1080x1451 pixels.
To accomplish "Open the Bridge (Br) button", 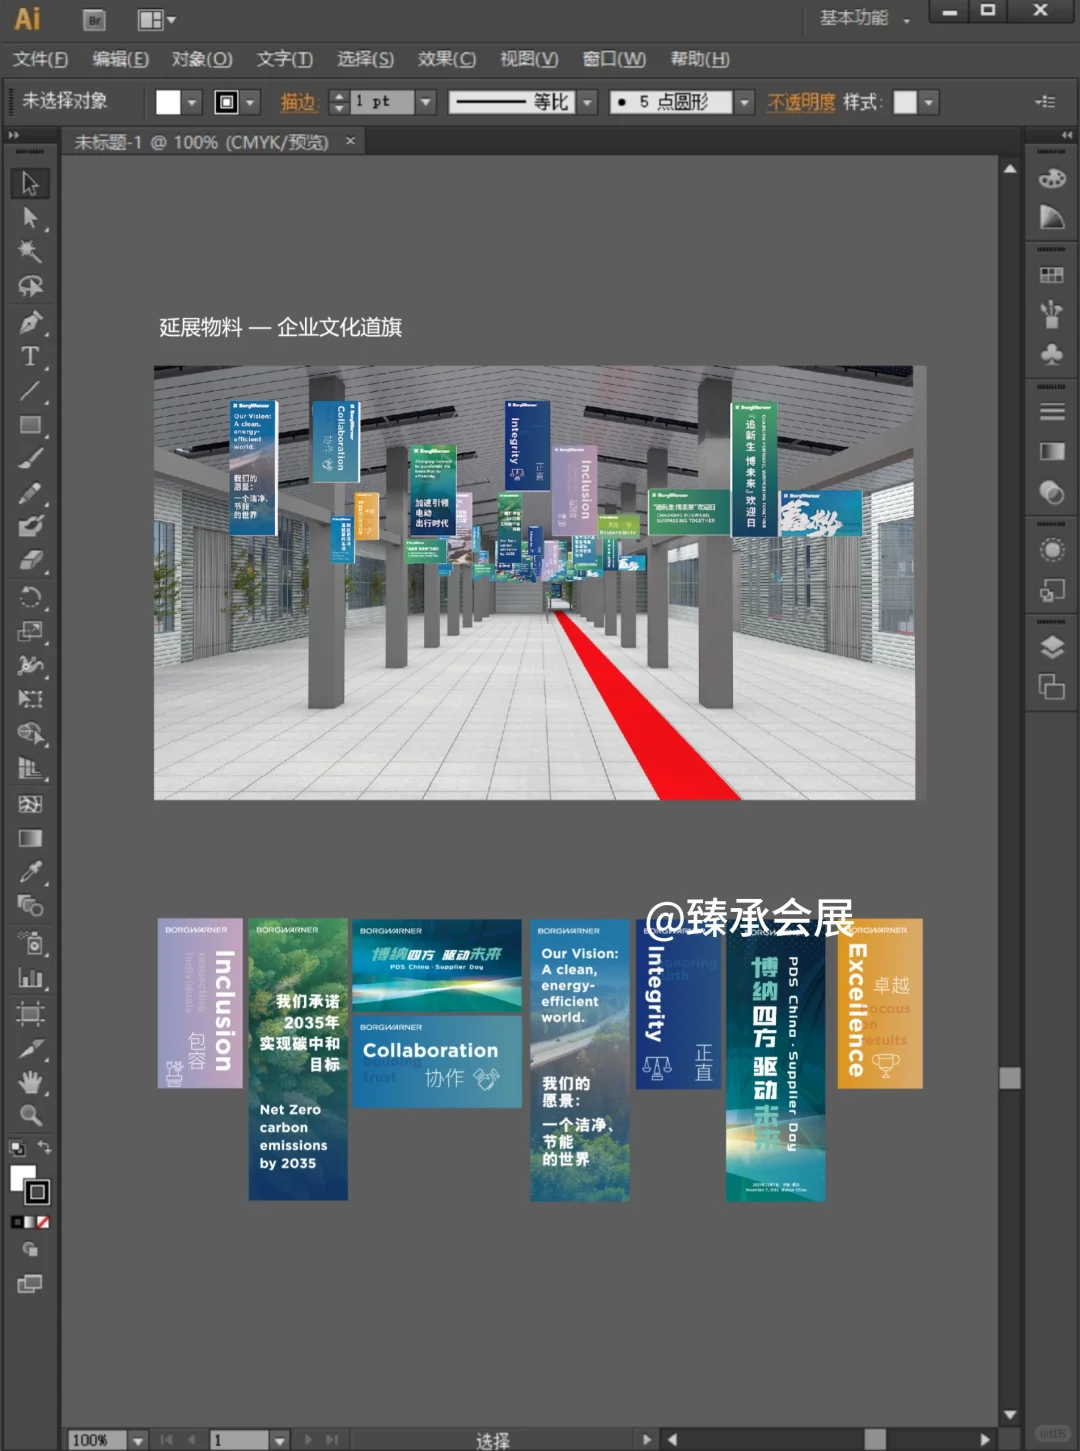I will click(94, 19).
